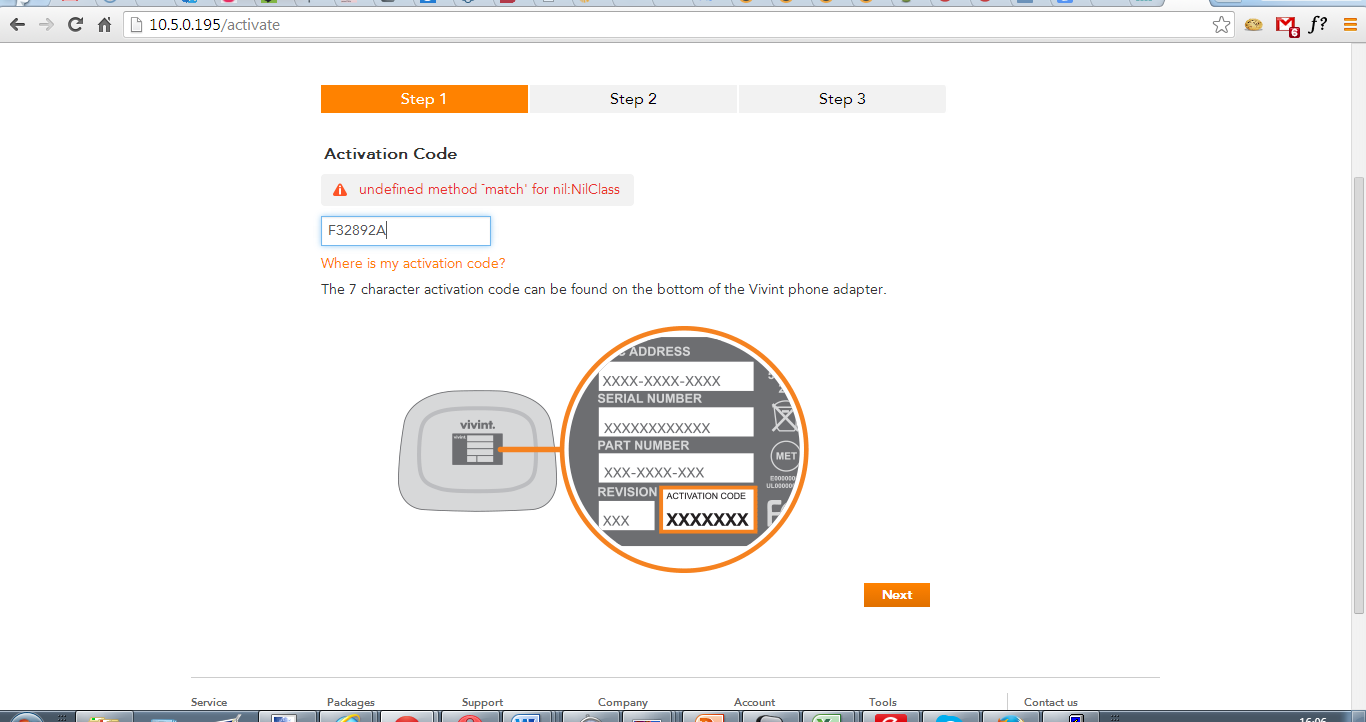Go to the browser home page icon
The width and height of the screenshot is (1366, 722).
click(104, 25)
